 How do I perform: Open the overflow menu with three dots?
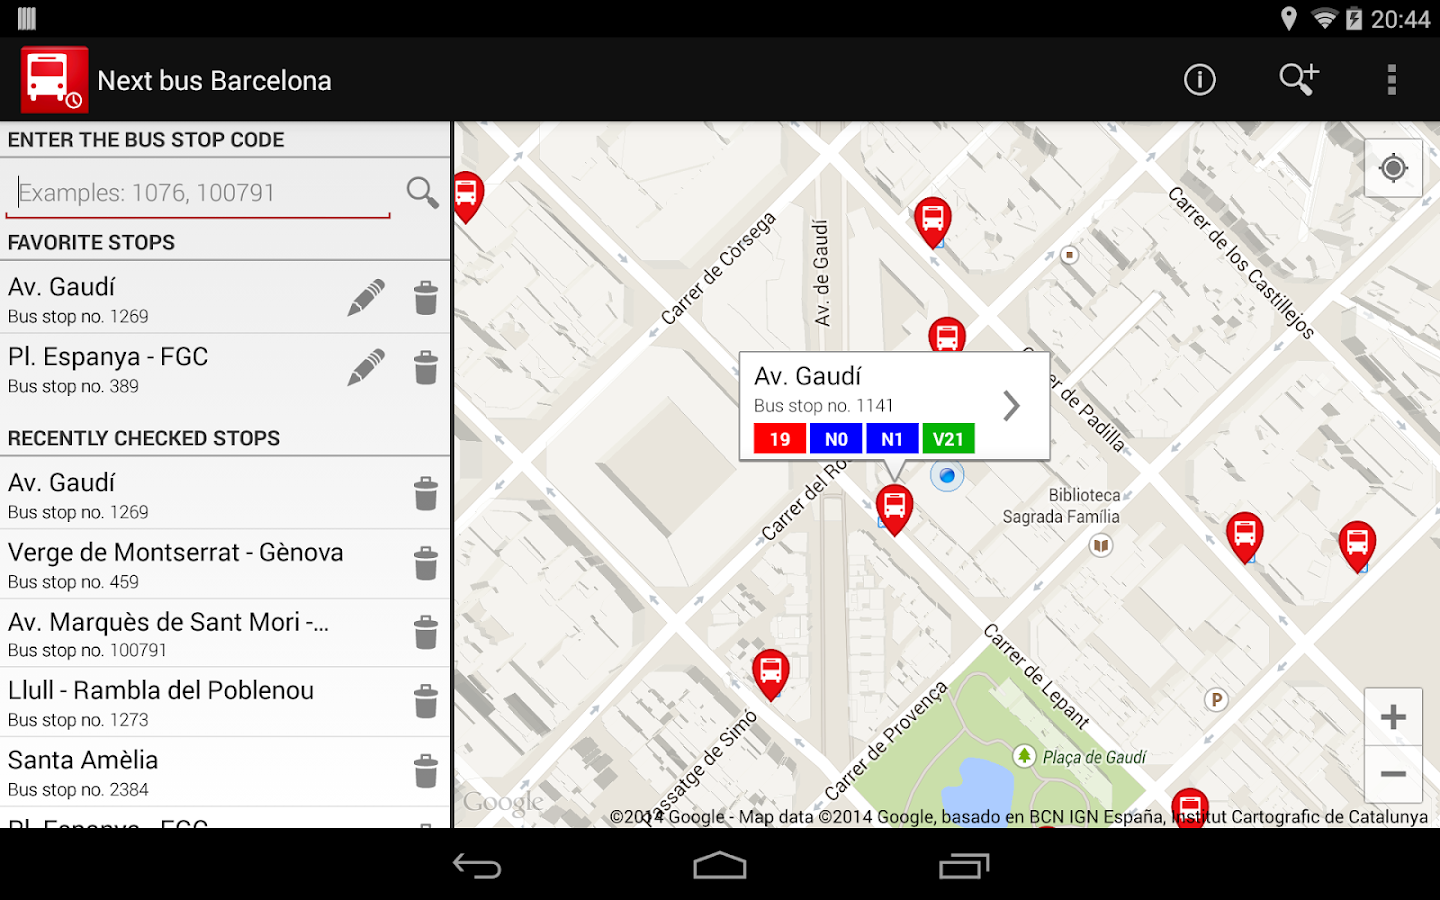click(1393, 79)
